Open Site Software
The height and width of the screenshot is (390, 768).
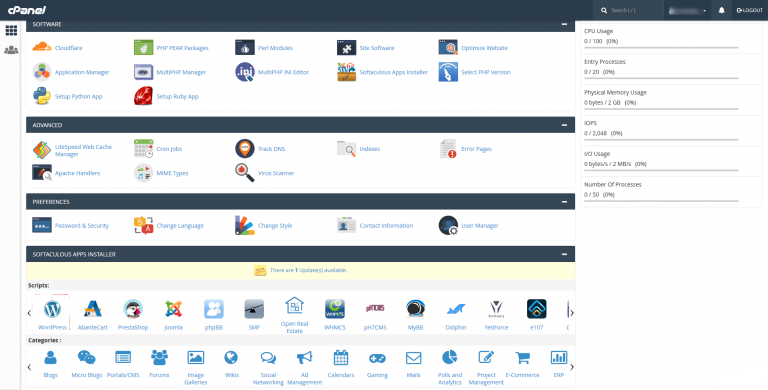pyautogui.click(x=365, y=48)
